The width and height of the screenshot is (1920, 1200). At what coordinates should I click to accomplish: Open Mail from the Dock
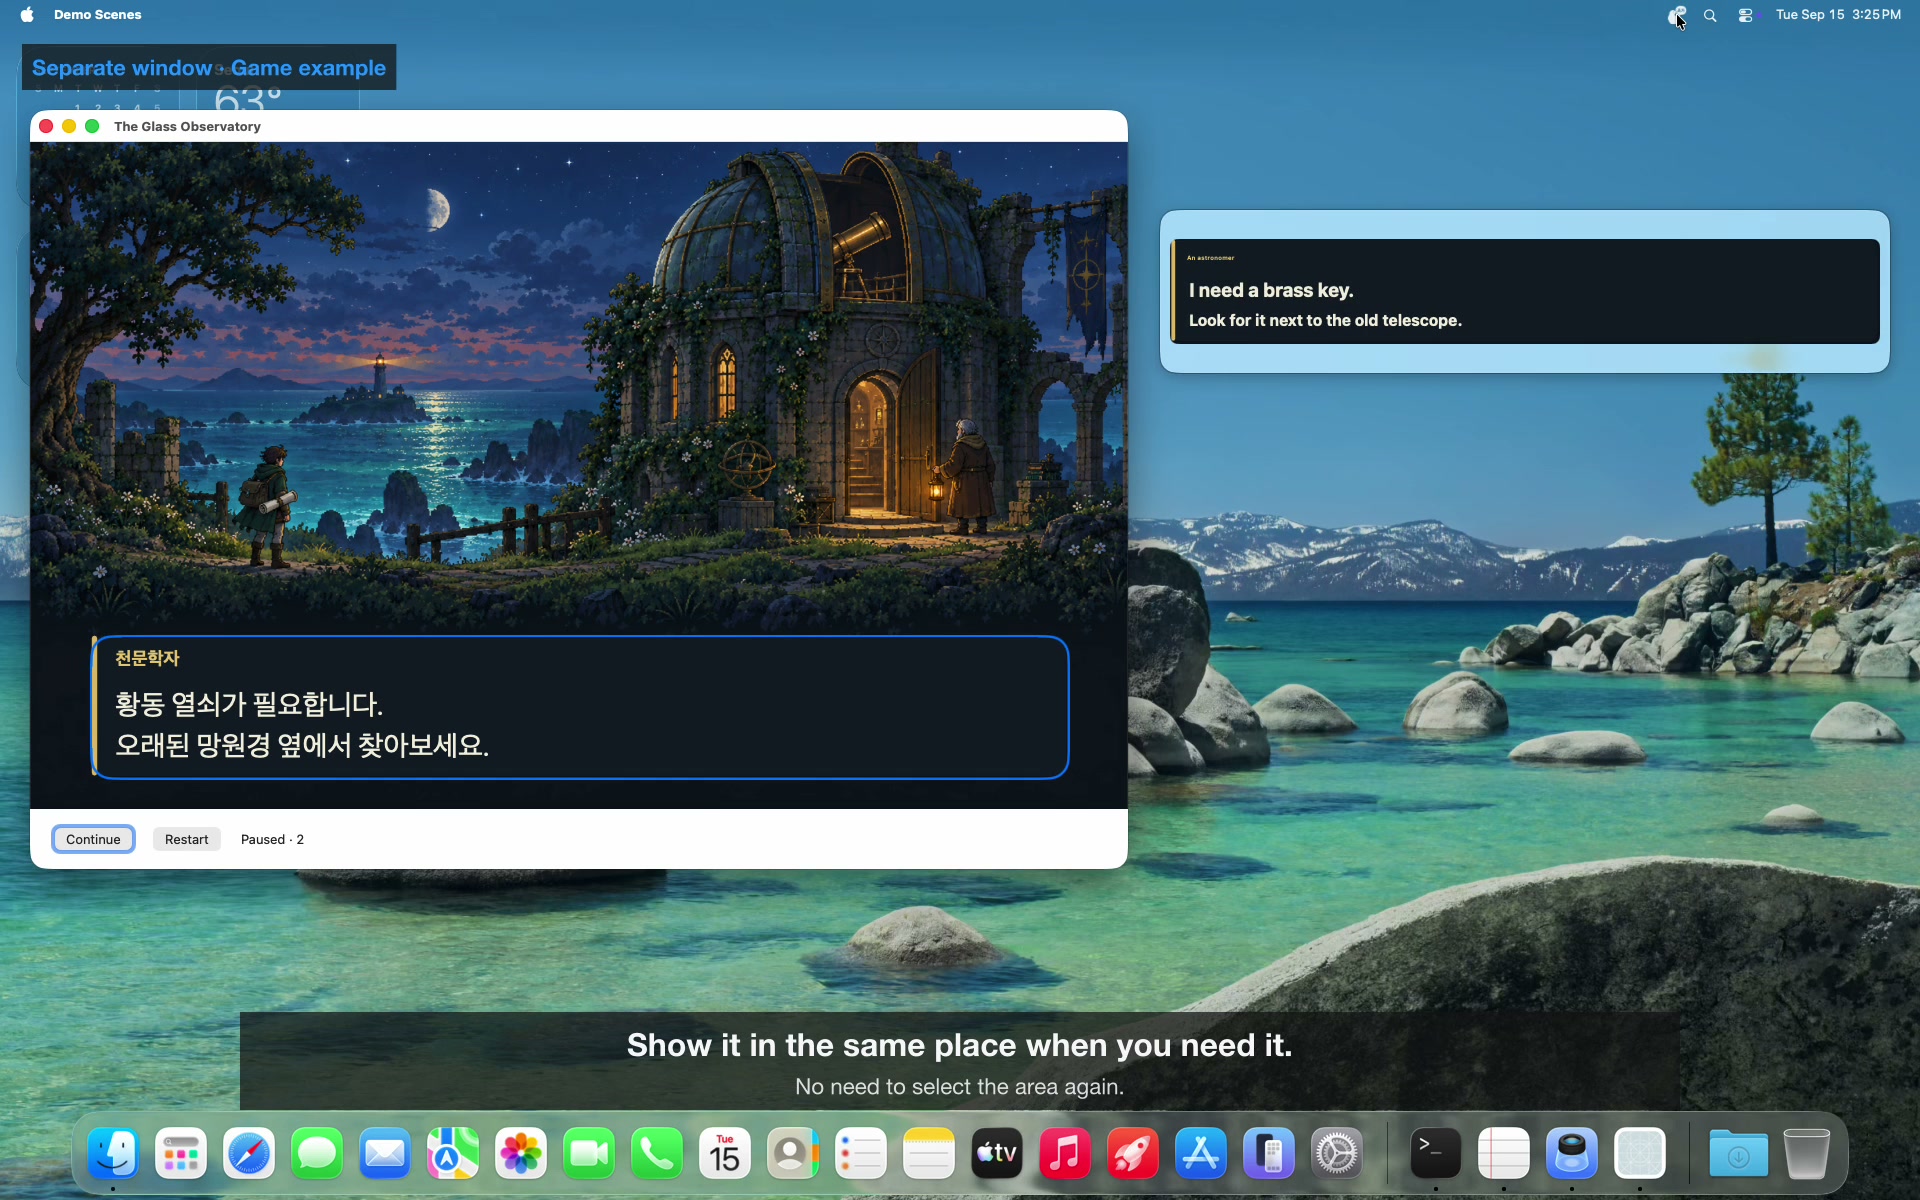point(385,1154)
